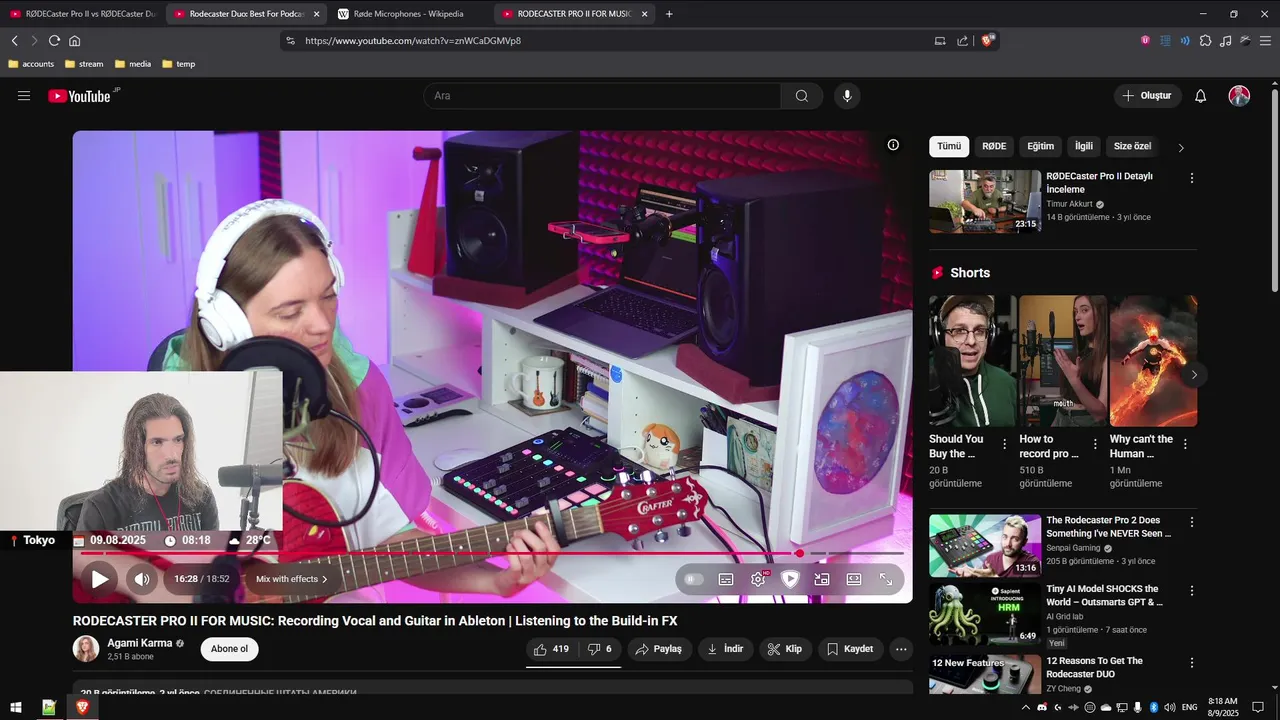1280x720 pixels.
Task: Download the video via İndir
Action: [725, 649]
